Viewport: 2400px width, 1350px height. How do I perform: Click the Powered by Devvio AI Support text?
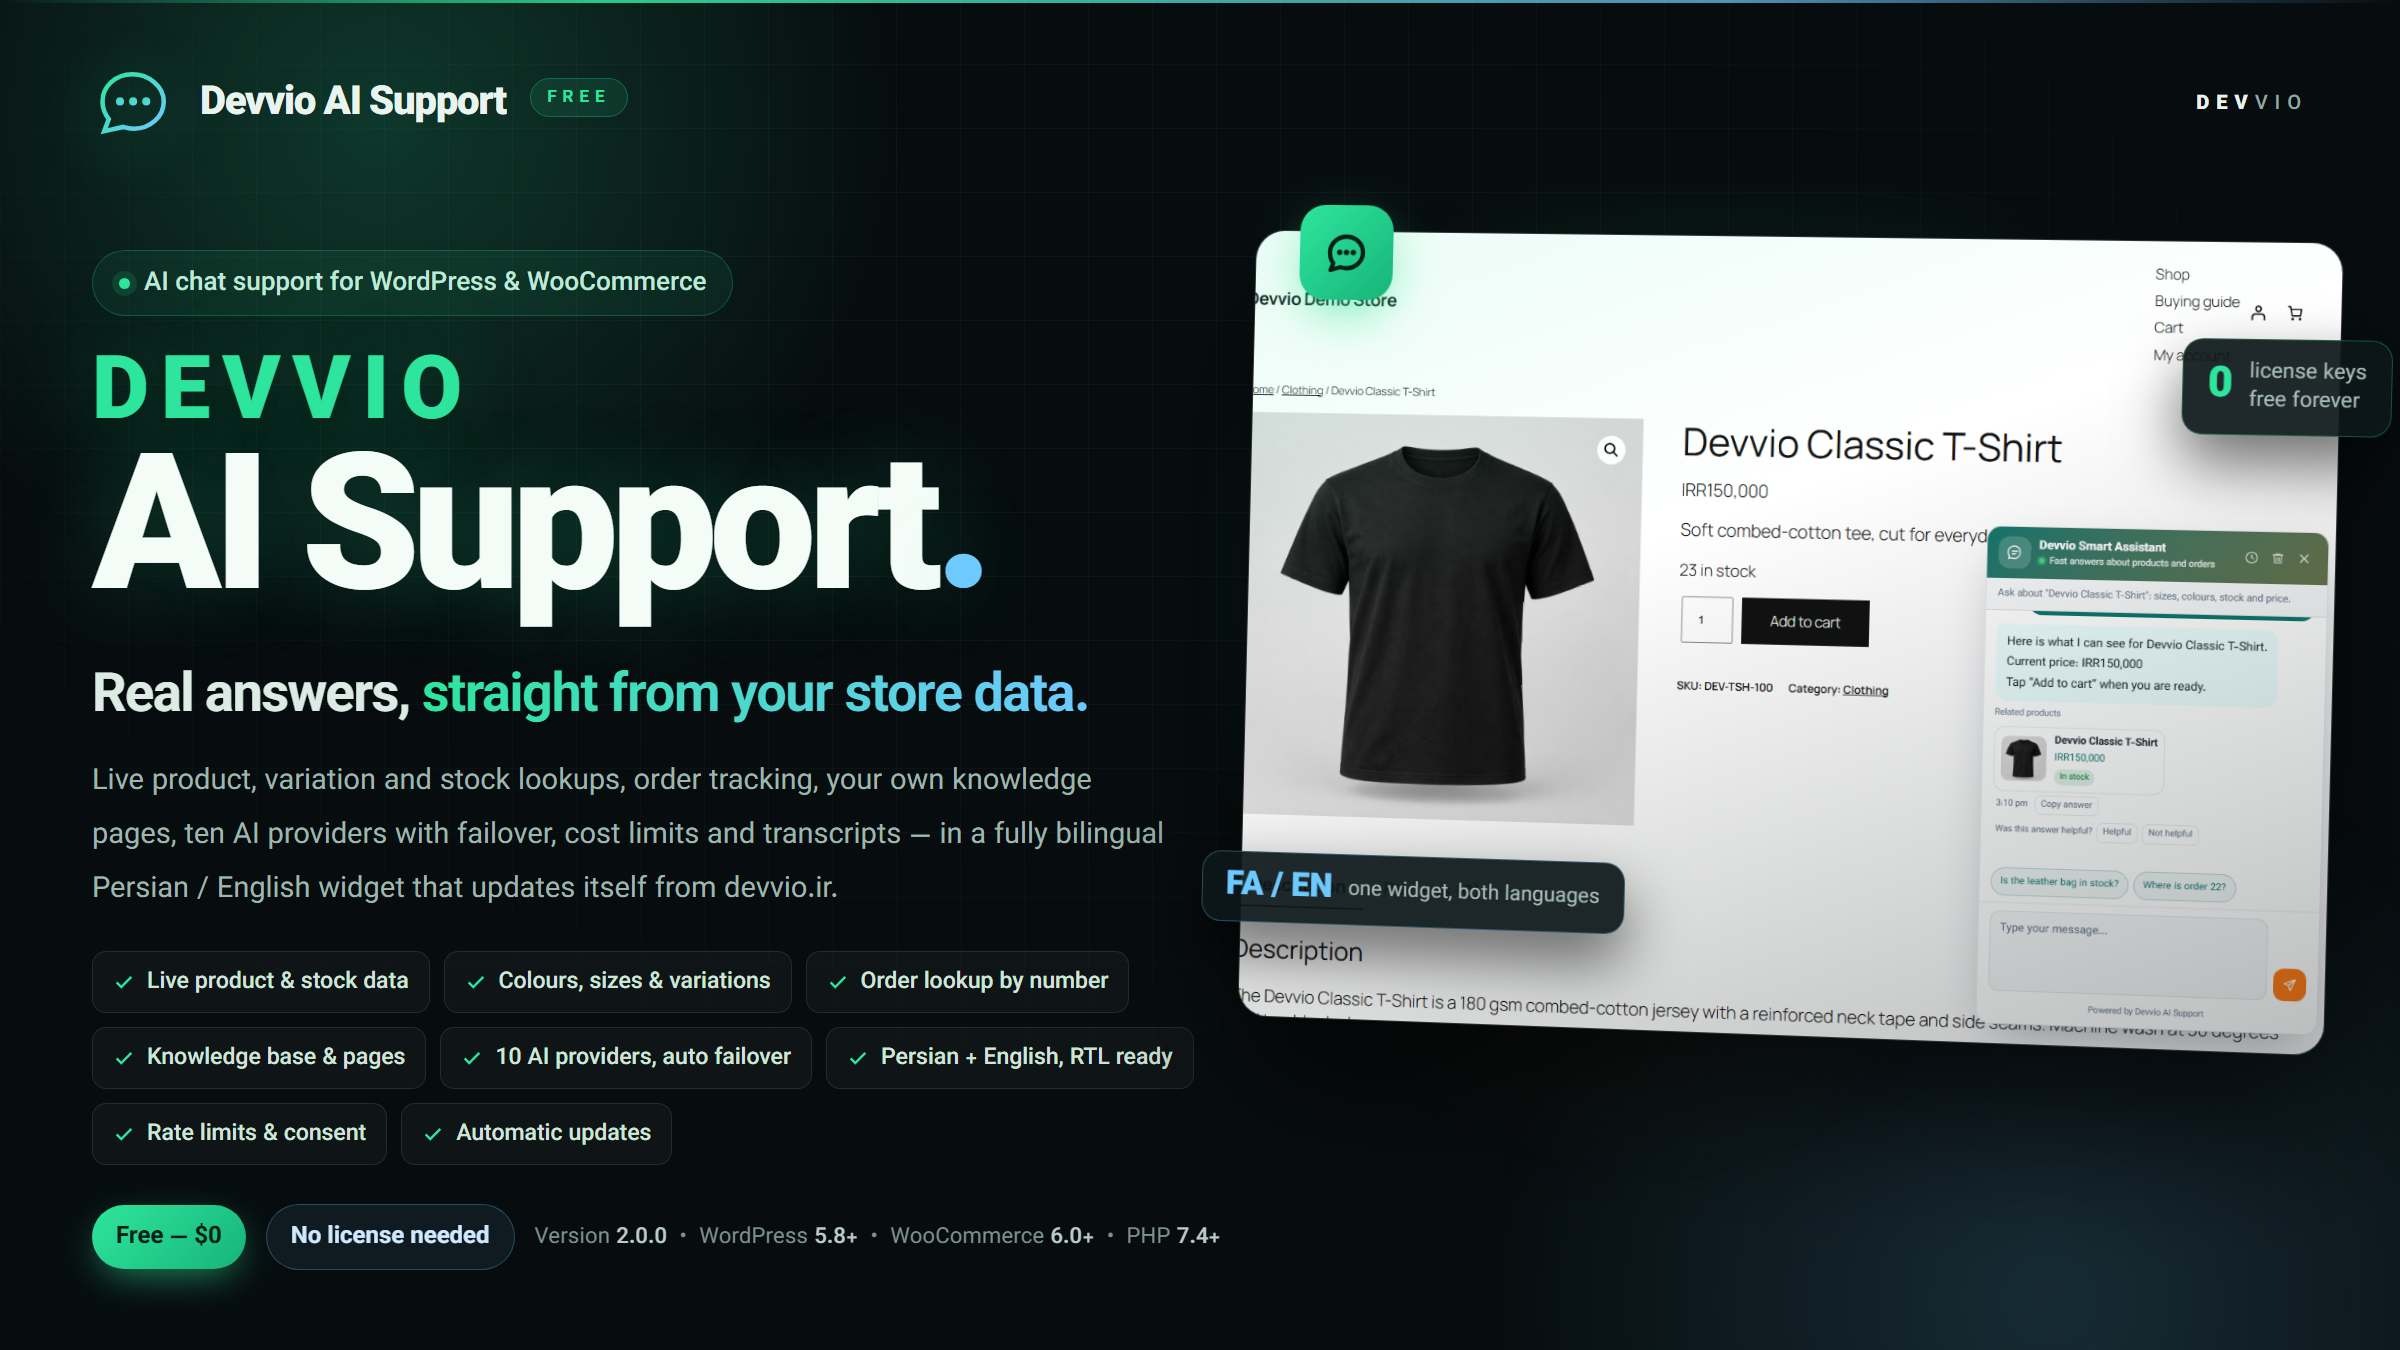2145,1012
